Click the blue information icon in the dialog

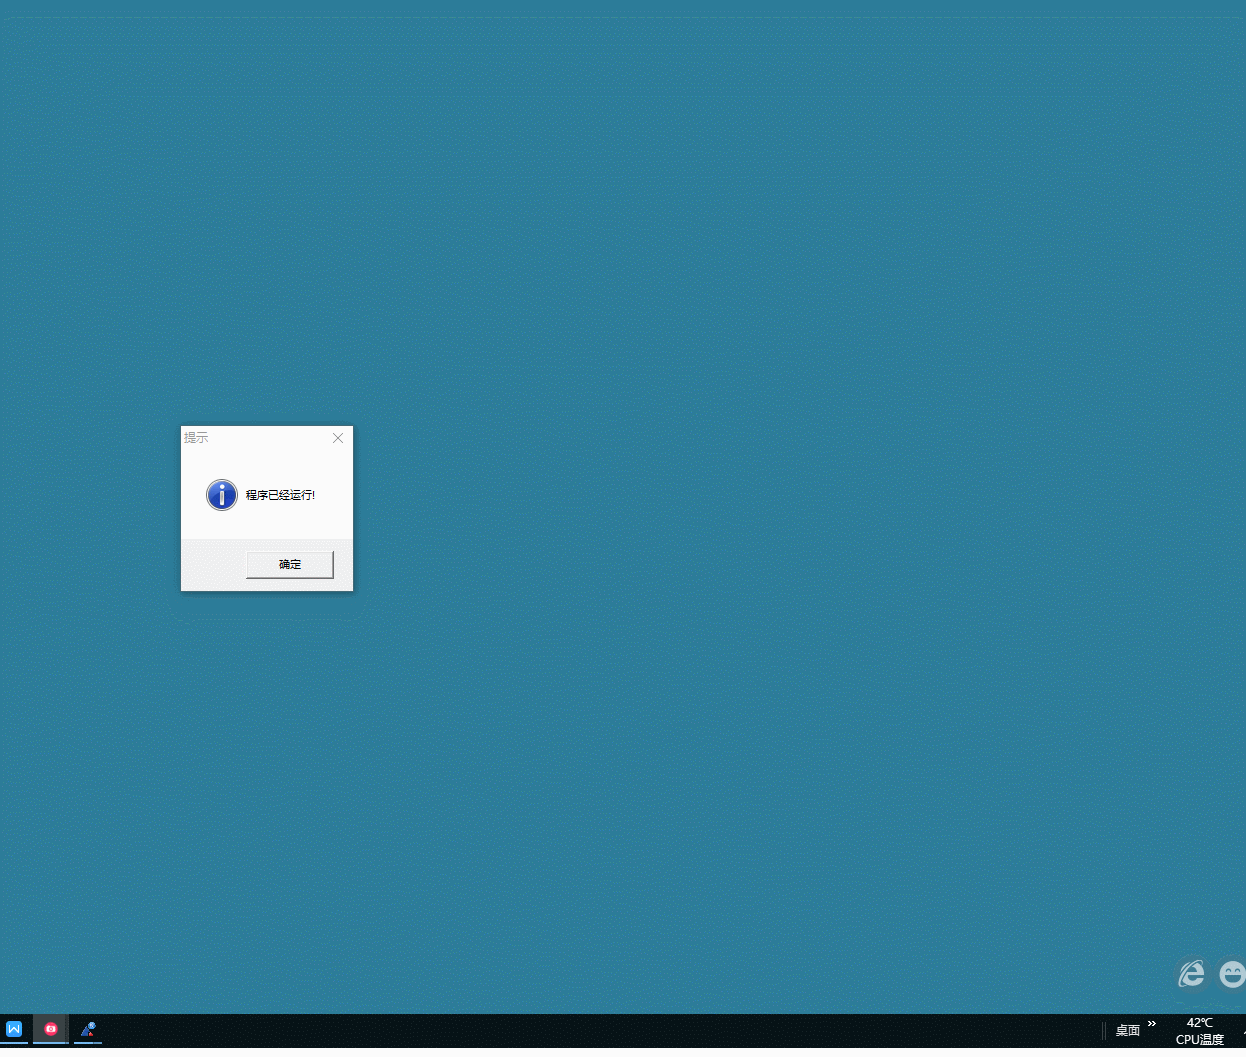click(x=222, y=494)
